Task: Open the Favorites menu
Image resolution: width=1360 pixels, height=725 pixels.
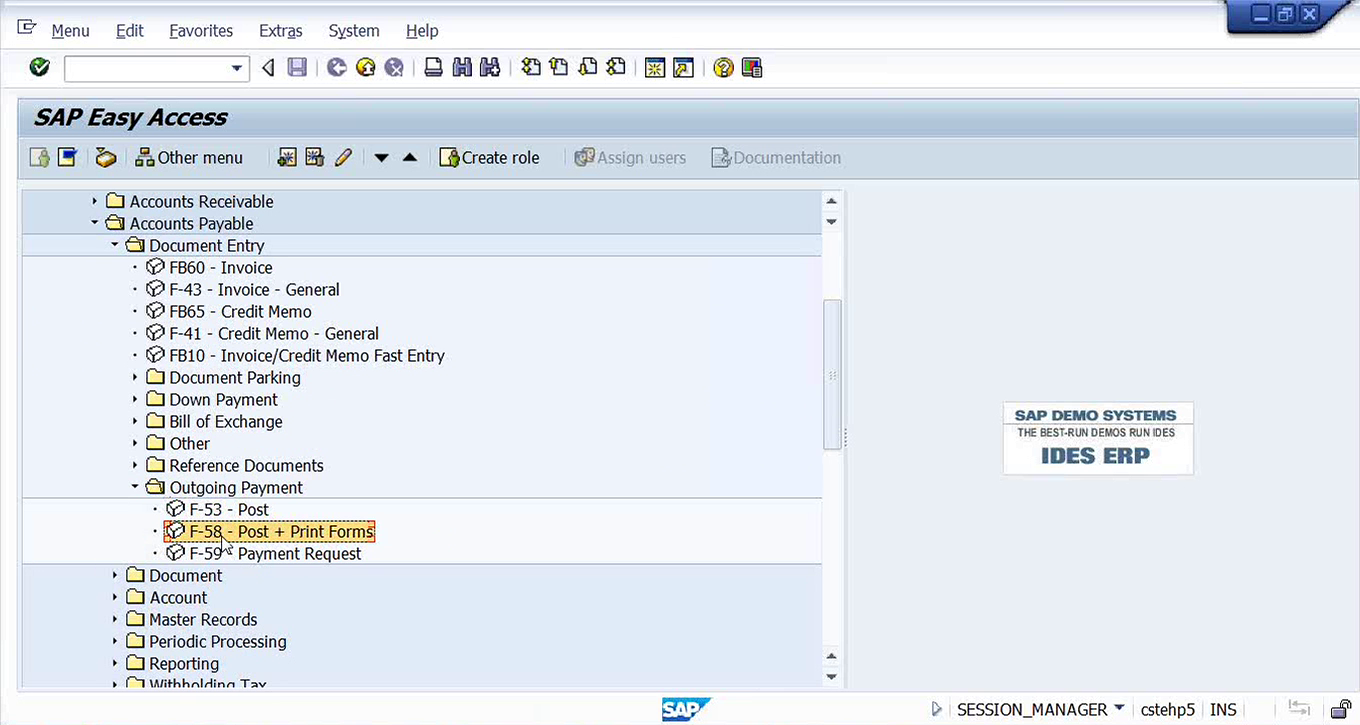Action: [201, 31]
